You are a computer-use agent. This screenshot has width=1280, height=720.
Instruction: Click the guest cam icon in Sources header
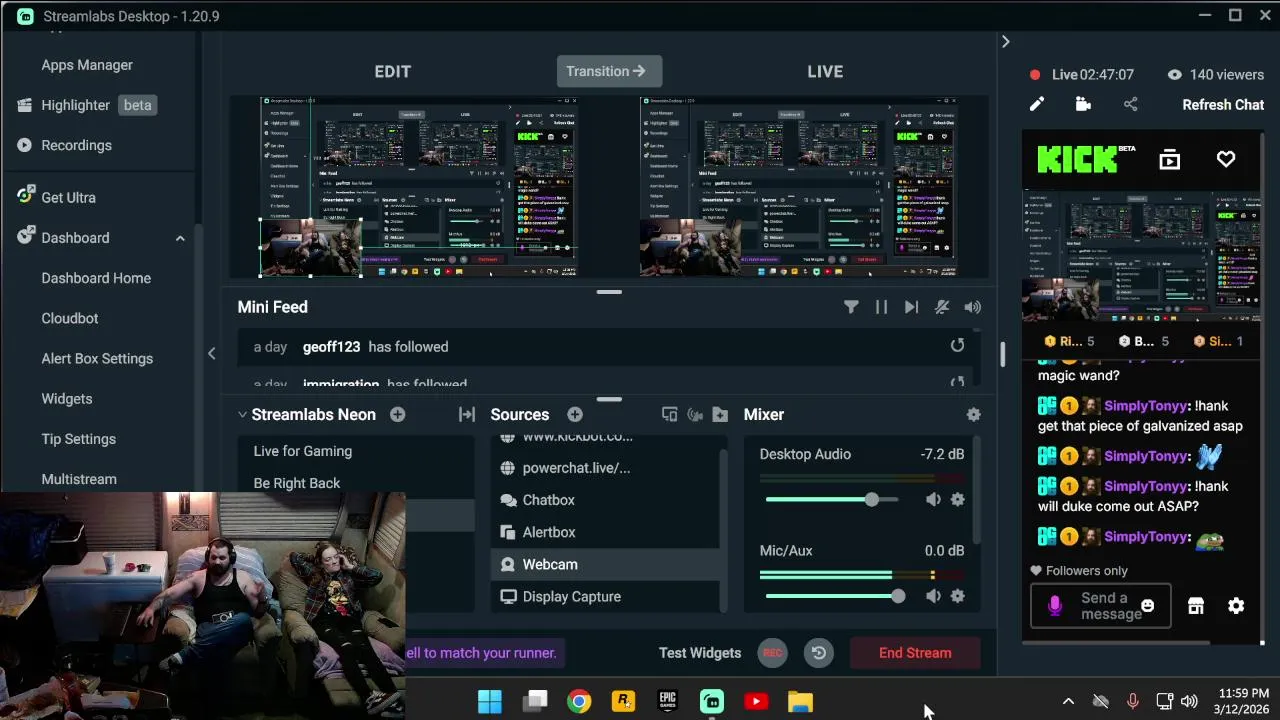[695, 414]
